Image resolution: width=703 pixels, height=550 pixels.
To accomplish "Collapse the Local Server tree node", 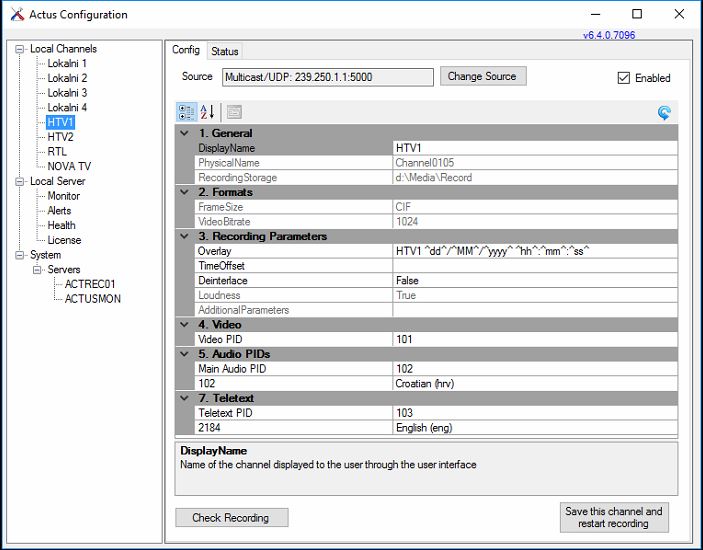I will point(21,182).
